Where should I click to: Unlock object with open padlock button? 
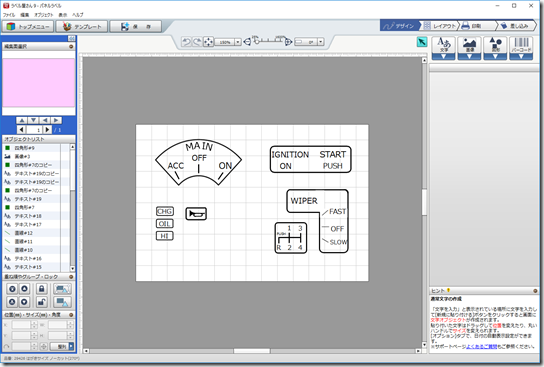[42, 302]
